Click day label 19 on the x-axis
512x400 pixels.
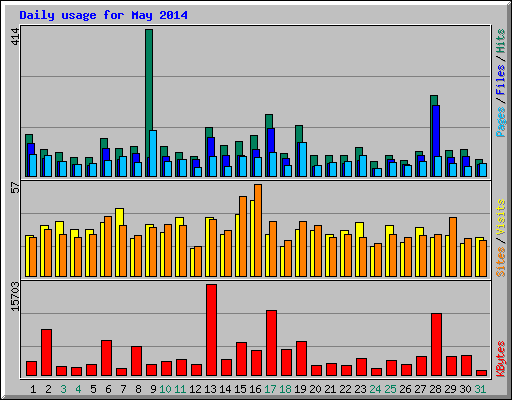pyautogui.click(x=300, y=389)
